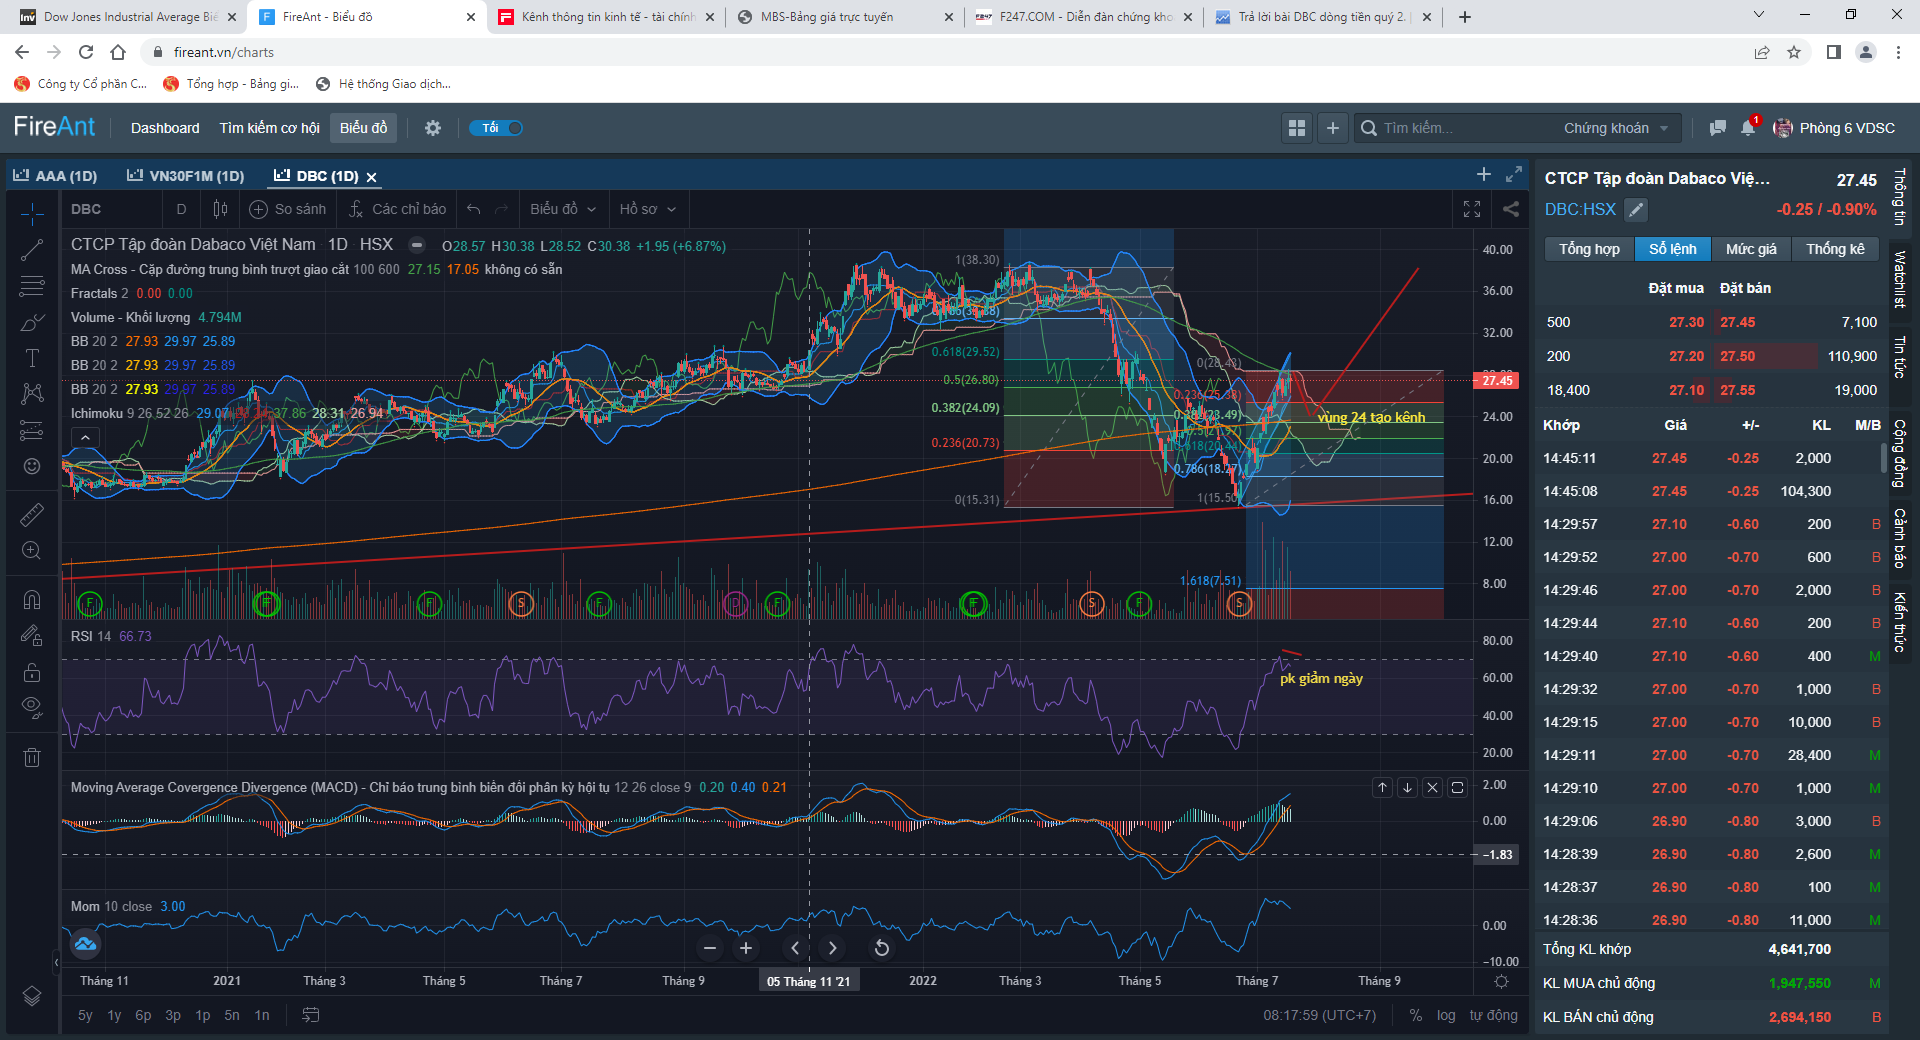The height and width of the screenshot is (1040, 1920).
Task: Open the Thống kê tab
Action: pos(1835,249)
